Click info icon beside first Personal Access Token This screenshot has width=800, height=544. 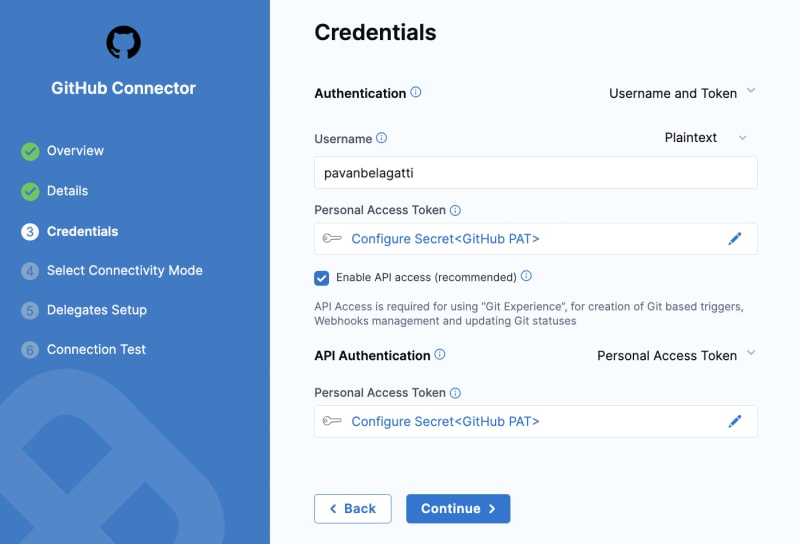pyautogui.click(x=455, y=210)
